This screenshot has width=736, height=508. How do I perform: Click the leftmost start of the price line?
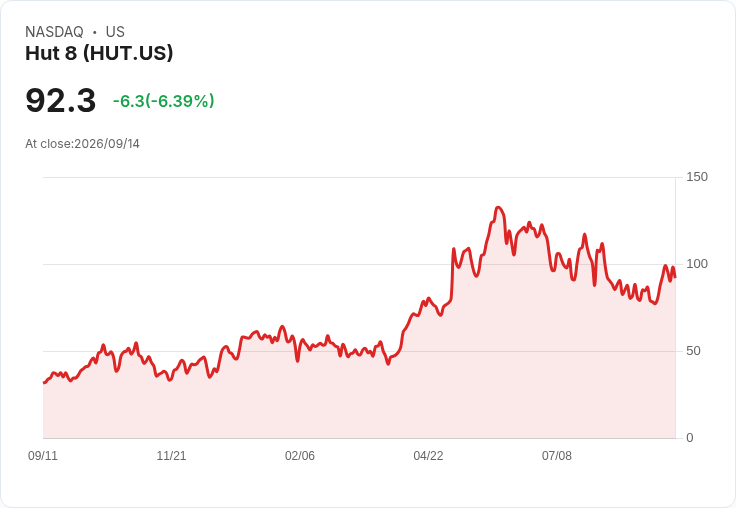(44, 383)
